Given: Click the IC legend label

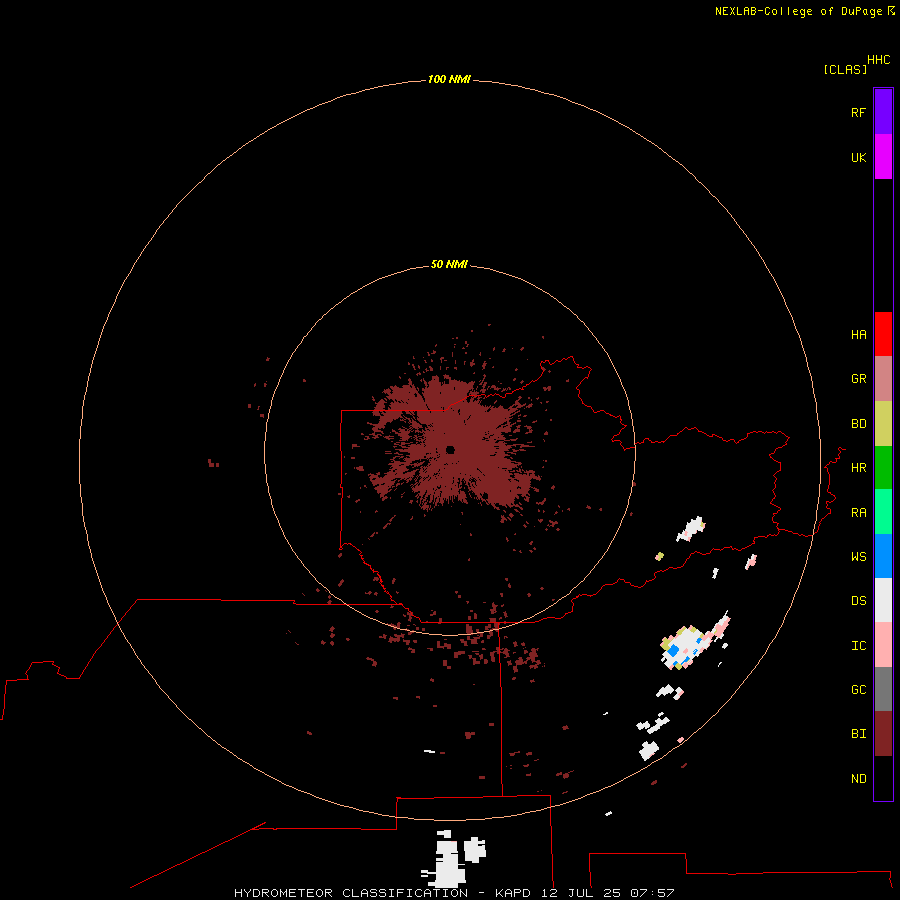Looking at the screenshot, I should tap(858, 646).
